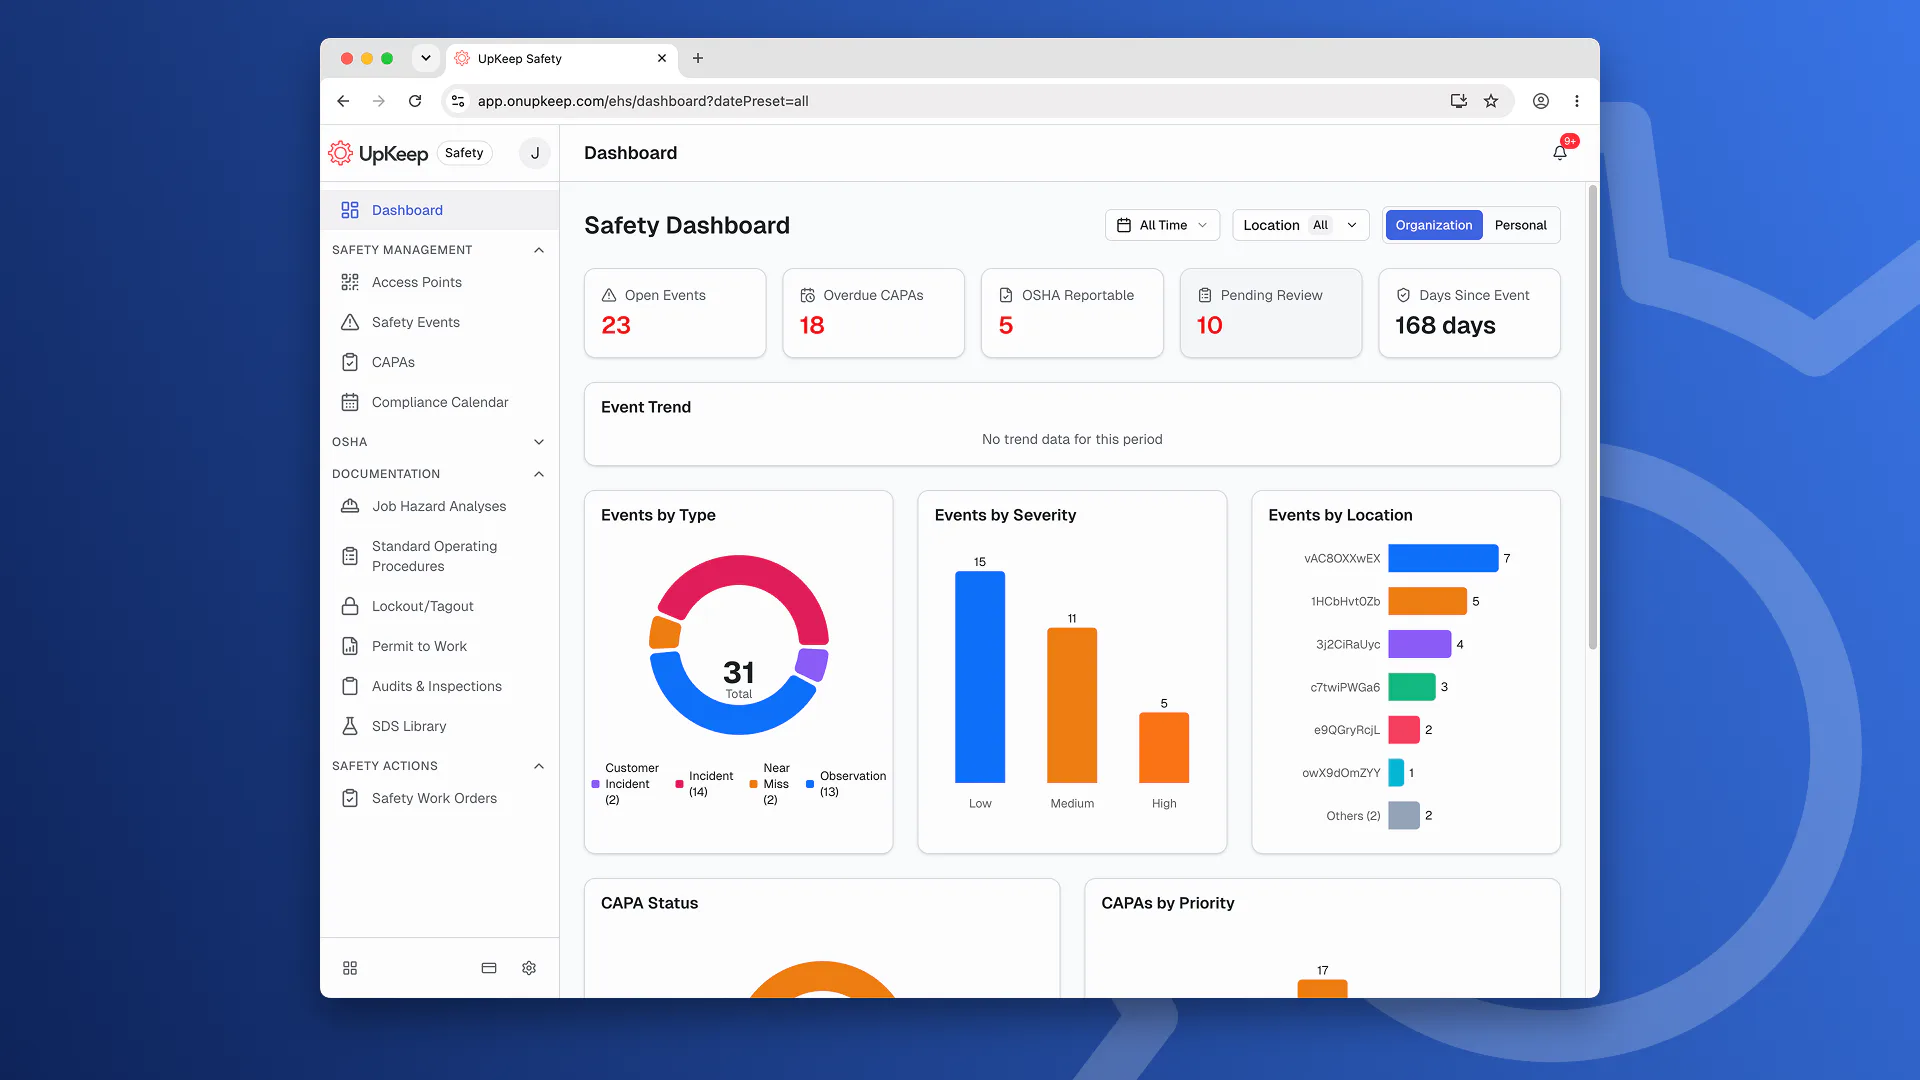1920x1080 pixels.
Task: Collapse the Documentation section
Action: [x=539, y=474]
